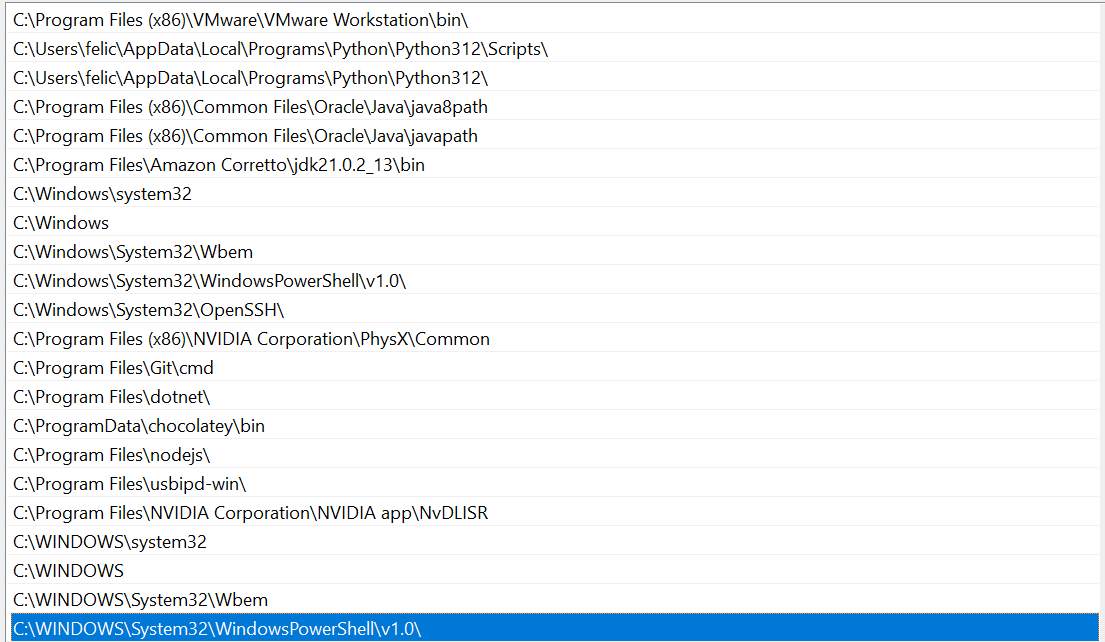Viewport: 1105px width, 642px height.
Task: Select the C:\Windows\system32 entry
Action: coord(555,193)
